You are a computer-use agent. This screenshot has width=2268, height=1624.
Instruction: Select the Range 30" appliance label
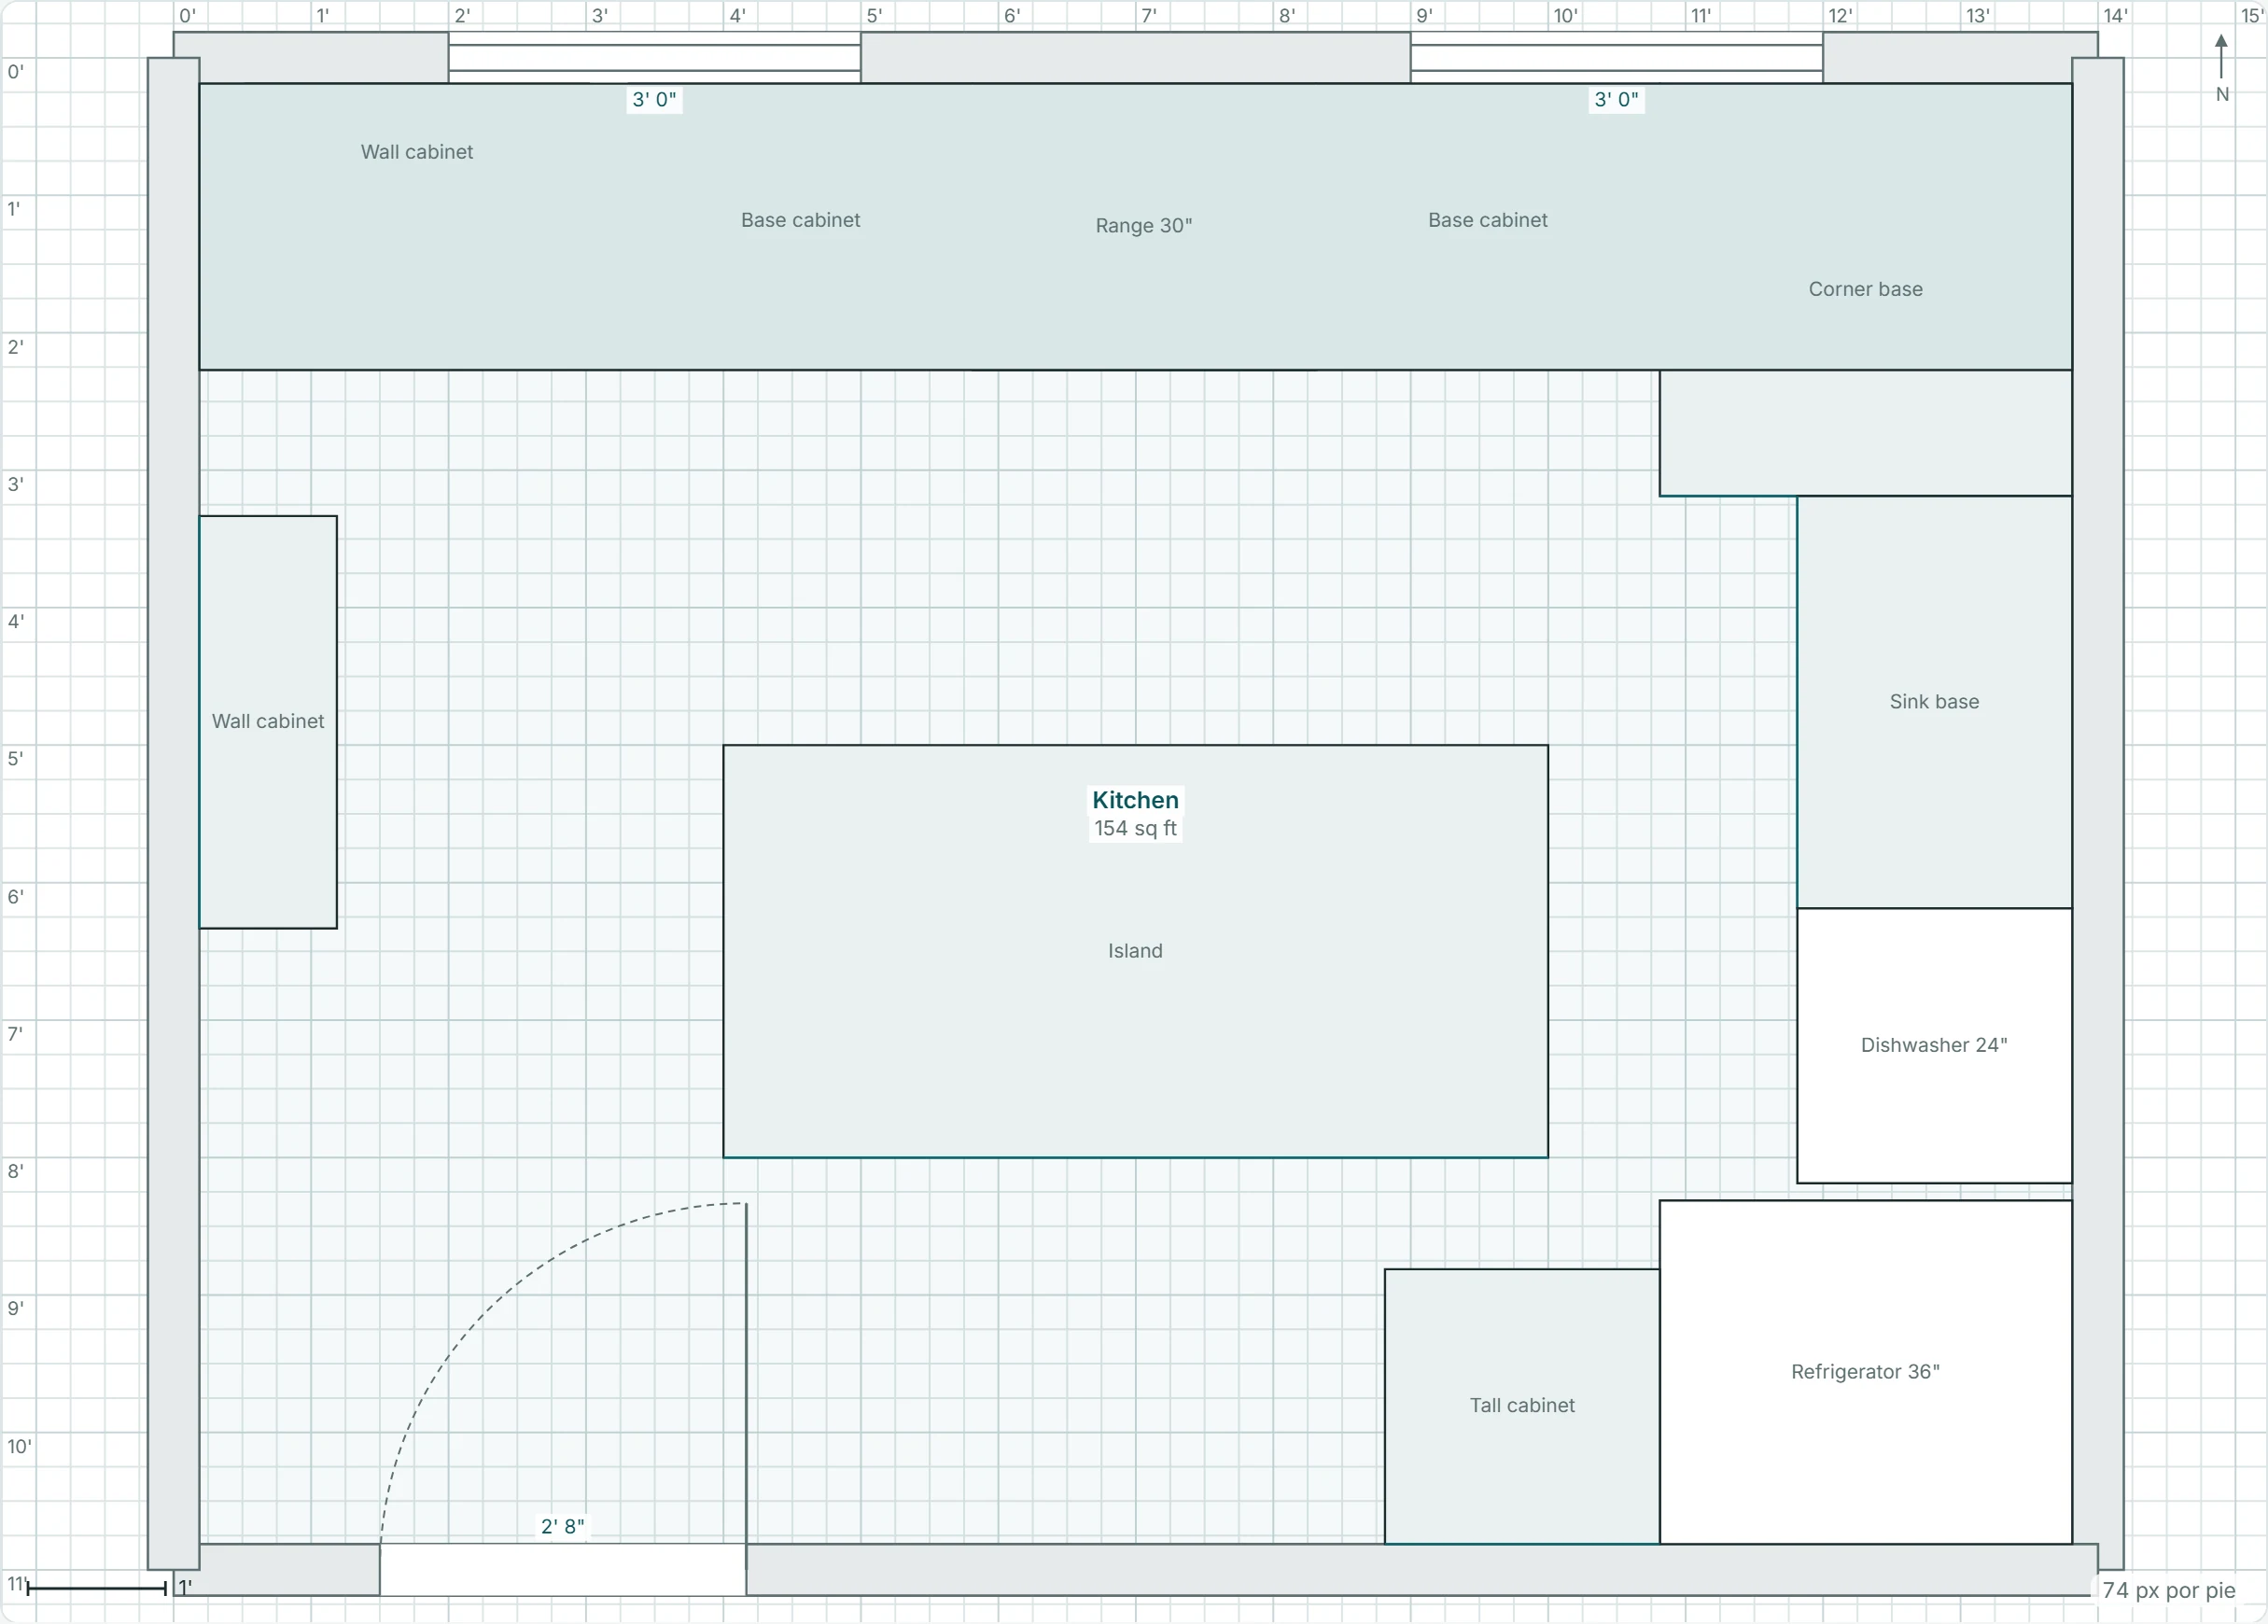coord(1143,226)
